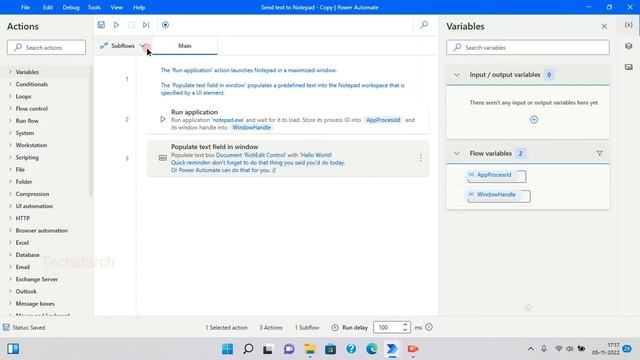The image size is (640, 360).
Task: Open the Subflows dropdown
Action: pos(123,46)
